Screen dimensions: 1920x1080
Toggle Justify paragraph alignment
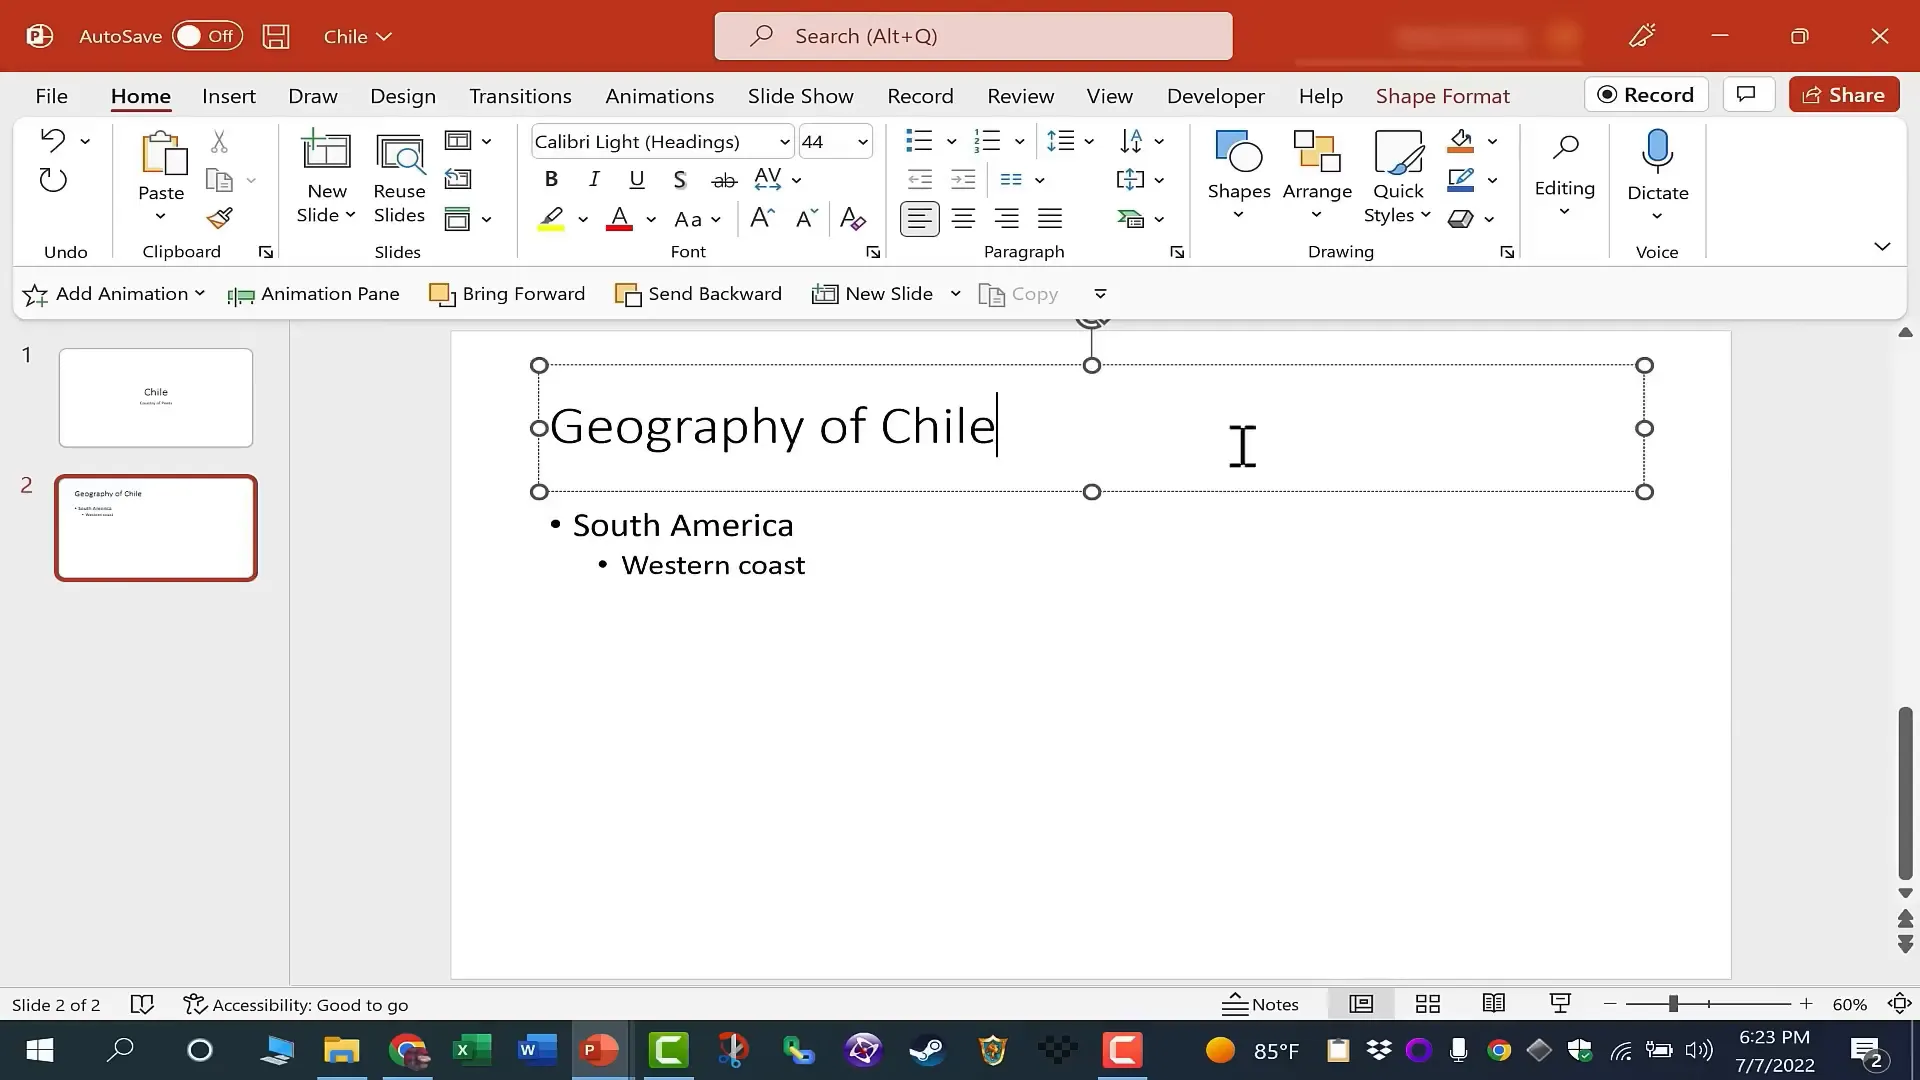[x=1050, y=218]
